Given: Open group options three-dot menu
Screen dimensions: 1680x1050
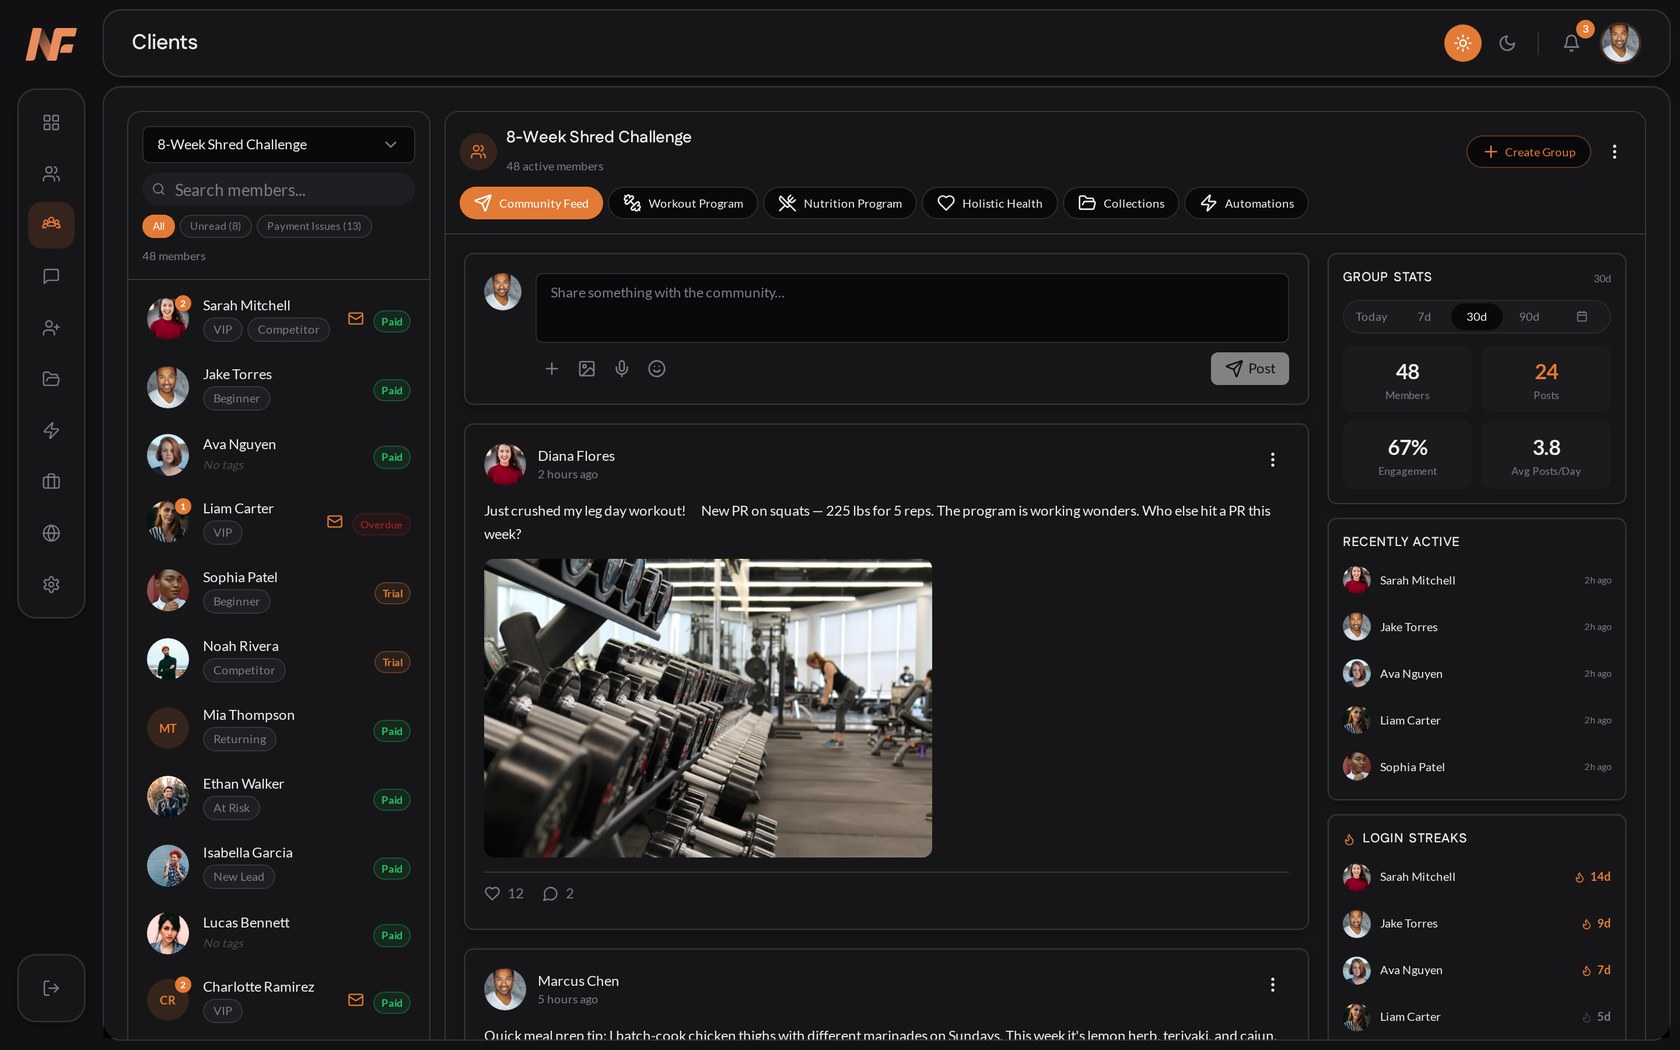Looking at the screenshot, I should click(1614, 152).
